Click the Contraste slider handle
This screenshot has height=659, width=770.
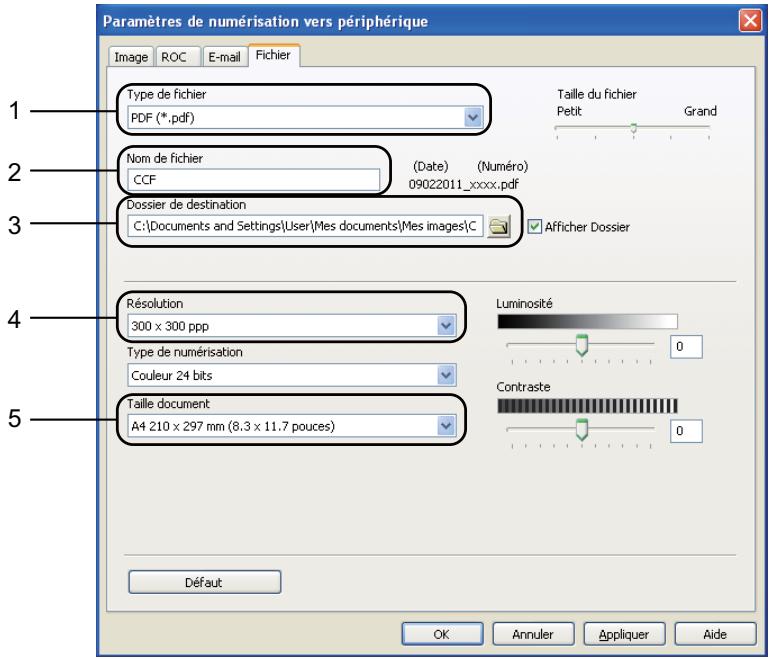click(x=581, y=430)
